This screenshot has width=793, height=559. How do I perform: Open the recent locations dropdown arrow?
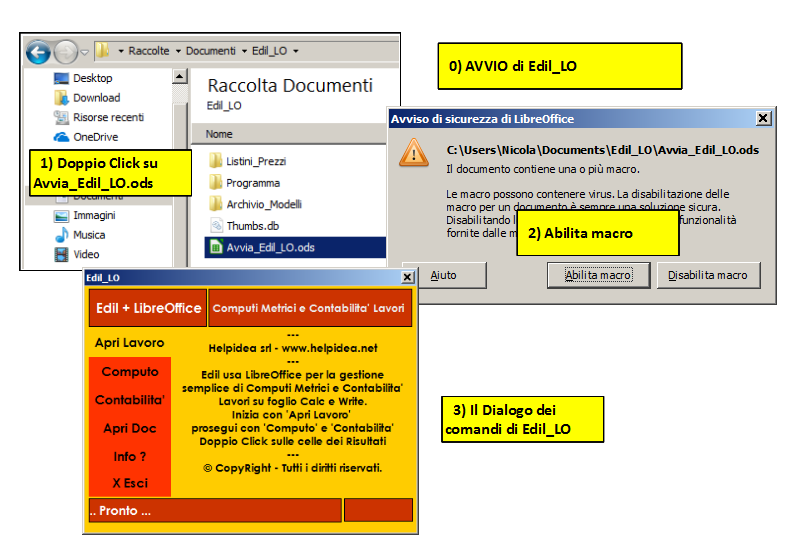pos(84,52)
